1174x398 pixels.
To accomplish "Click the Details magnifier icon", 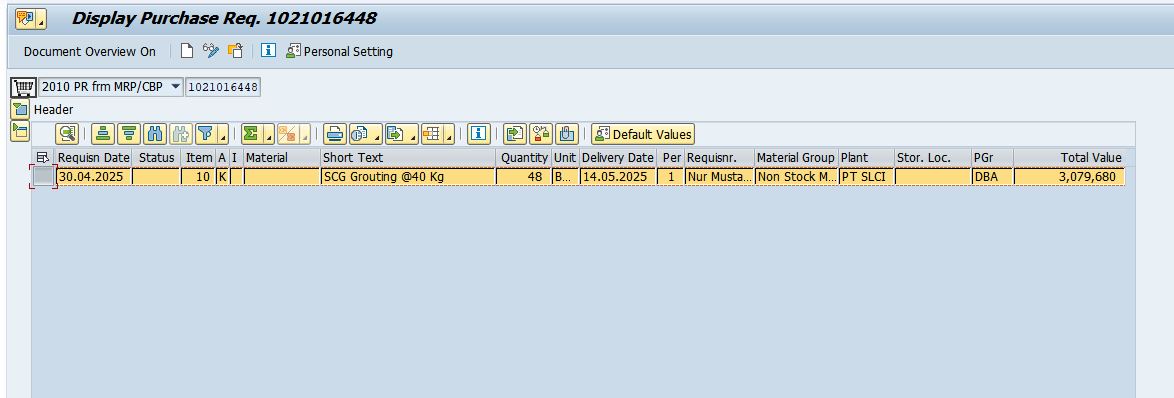I will click(x=67, y=134).
